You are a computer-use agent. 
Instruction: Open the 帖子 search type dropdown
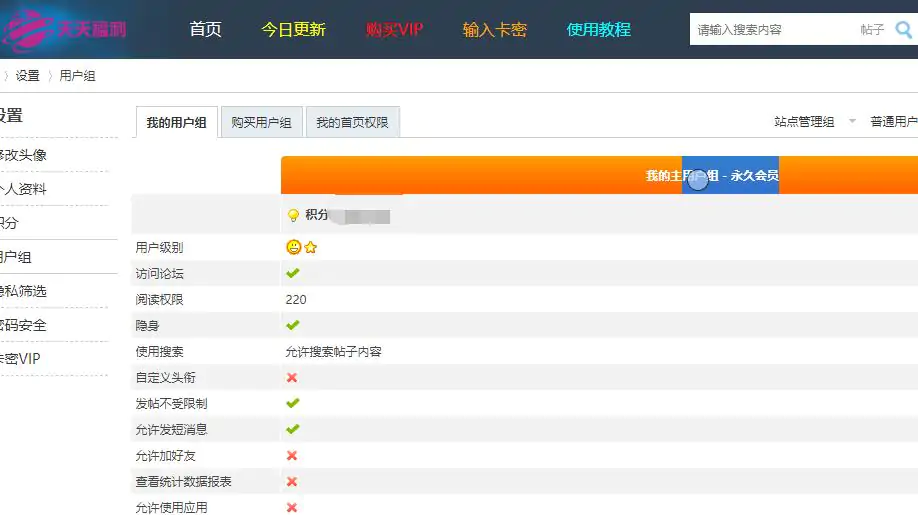[872, 29]
